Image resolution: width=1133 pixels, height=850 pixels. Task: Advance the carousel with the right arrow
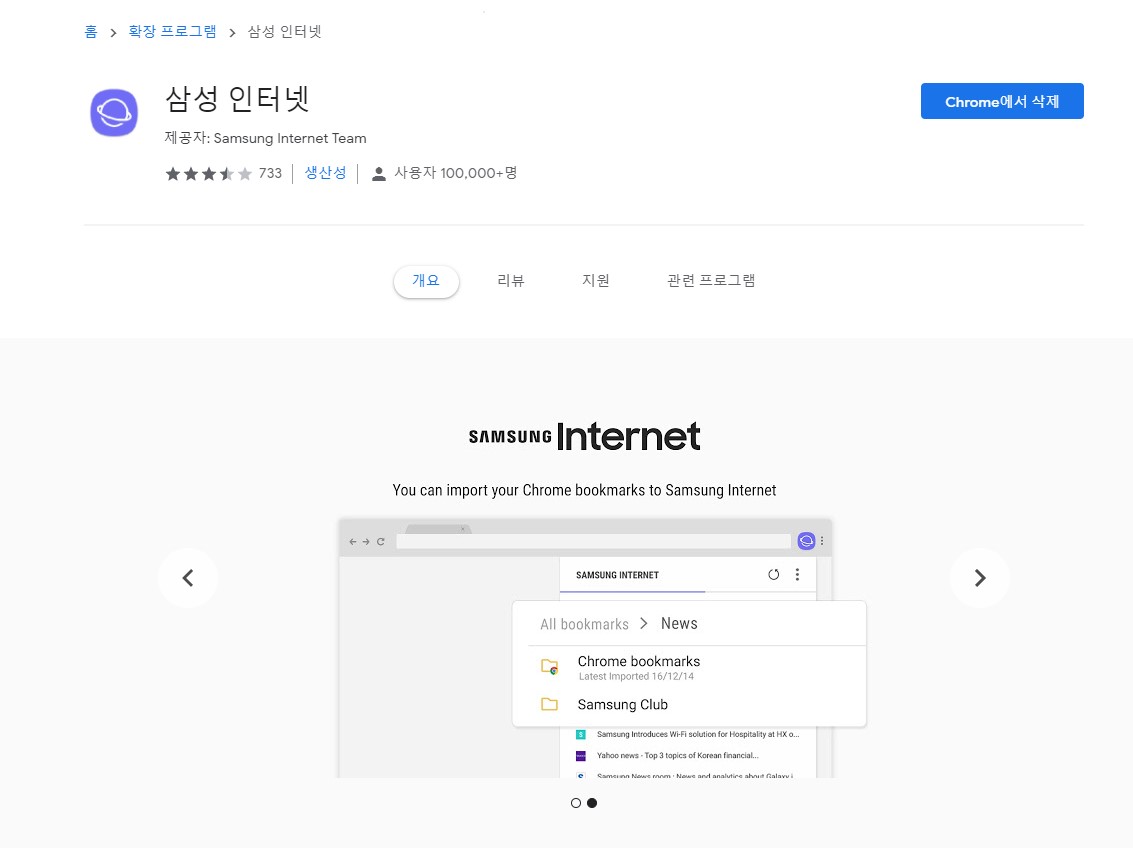coord(980,578)
